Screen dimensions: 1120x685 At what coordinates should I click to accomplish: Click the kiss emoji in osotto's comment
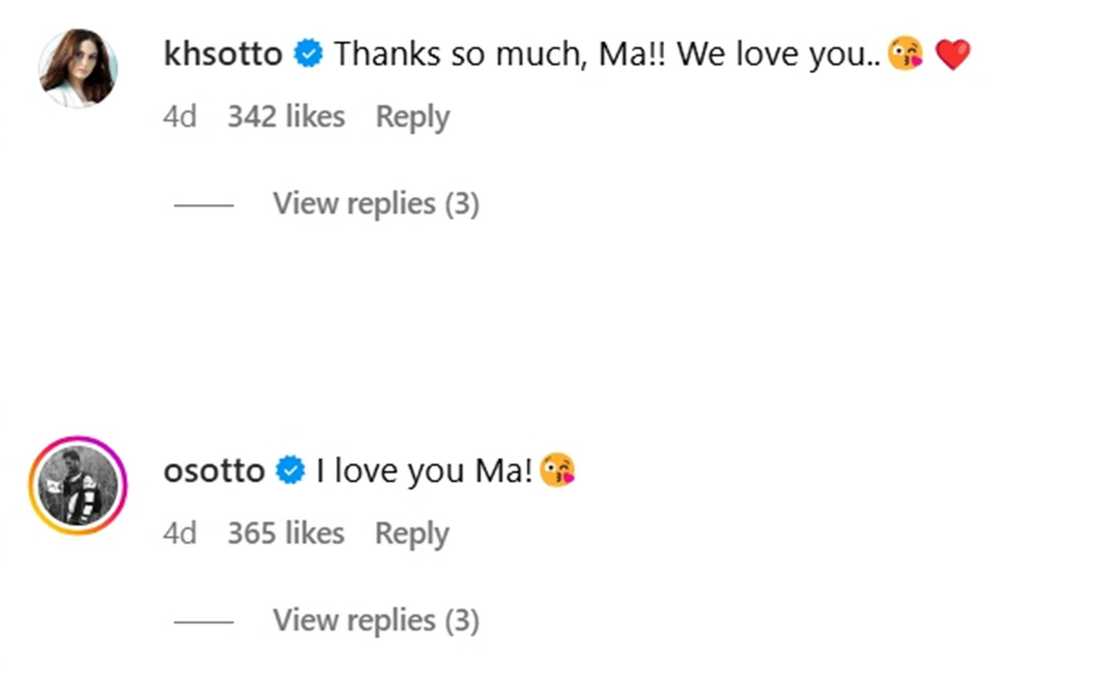tap(557, 470)
